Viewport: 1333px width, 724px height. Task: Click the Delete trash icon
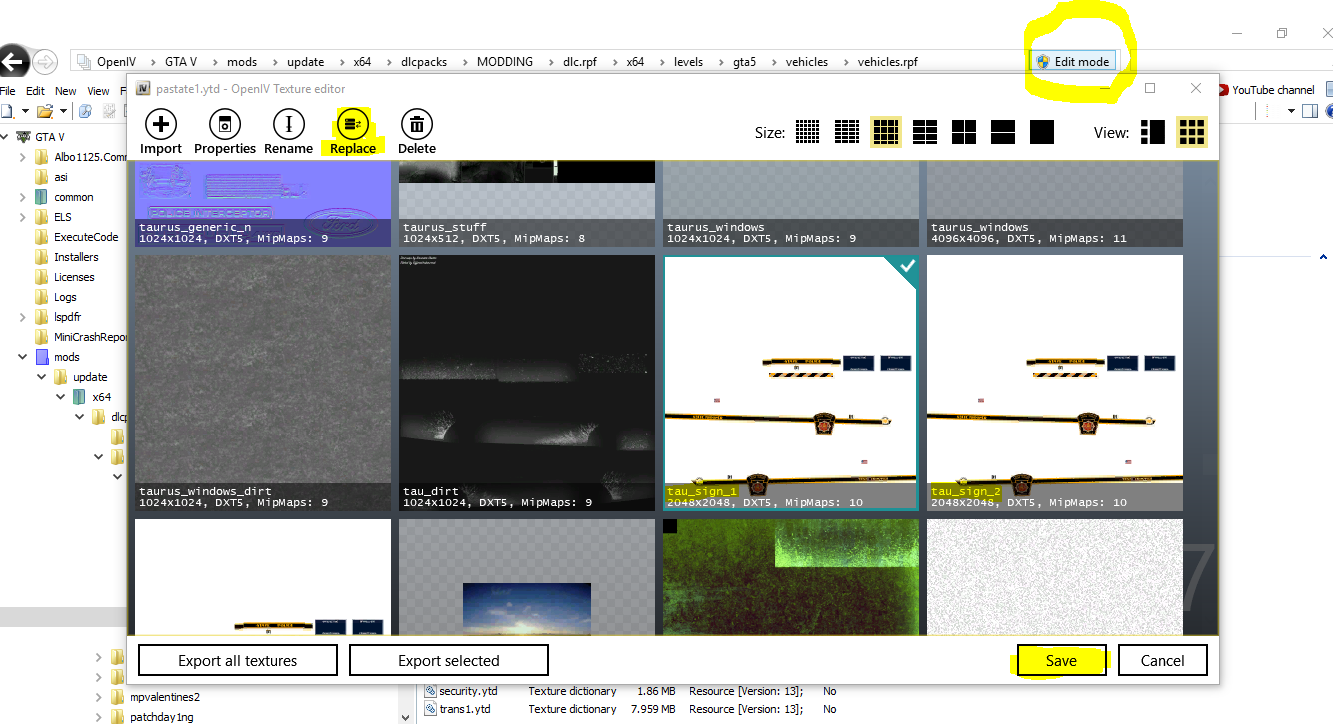(417, 125)
